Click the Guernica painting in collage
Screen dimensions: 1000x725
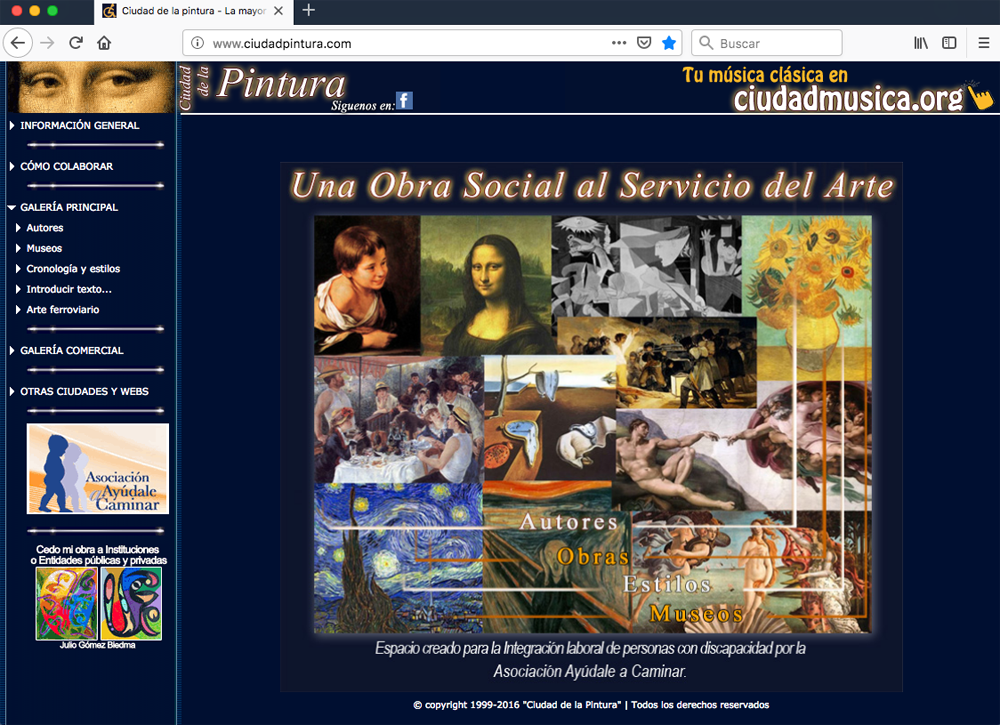647,265
